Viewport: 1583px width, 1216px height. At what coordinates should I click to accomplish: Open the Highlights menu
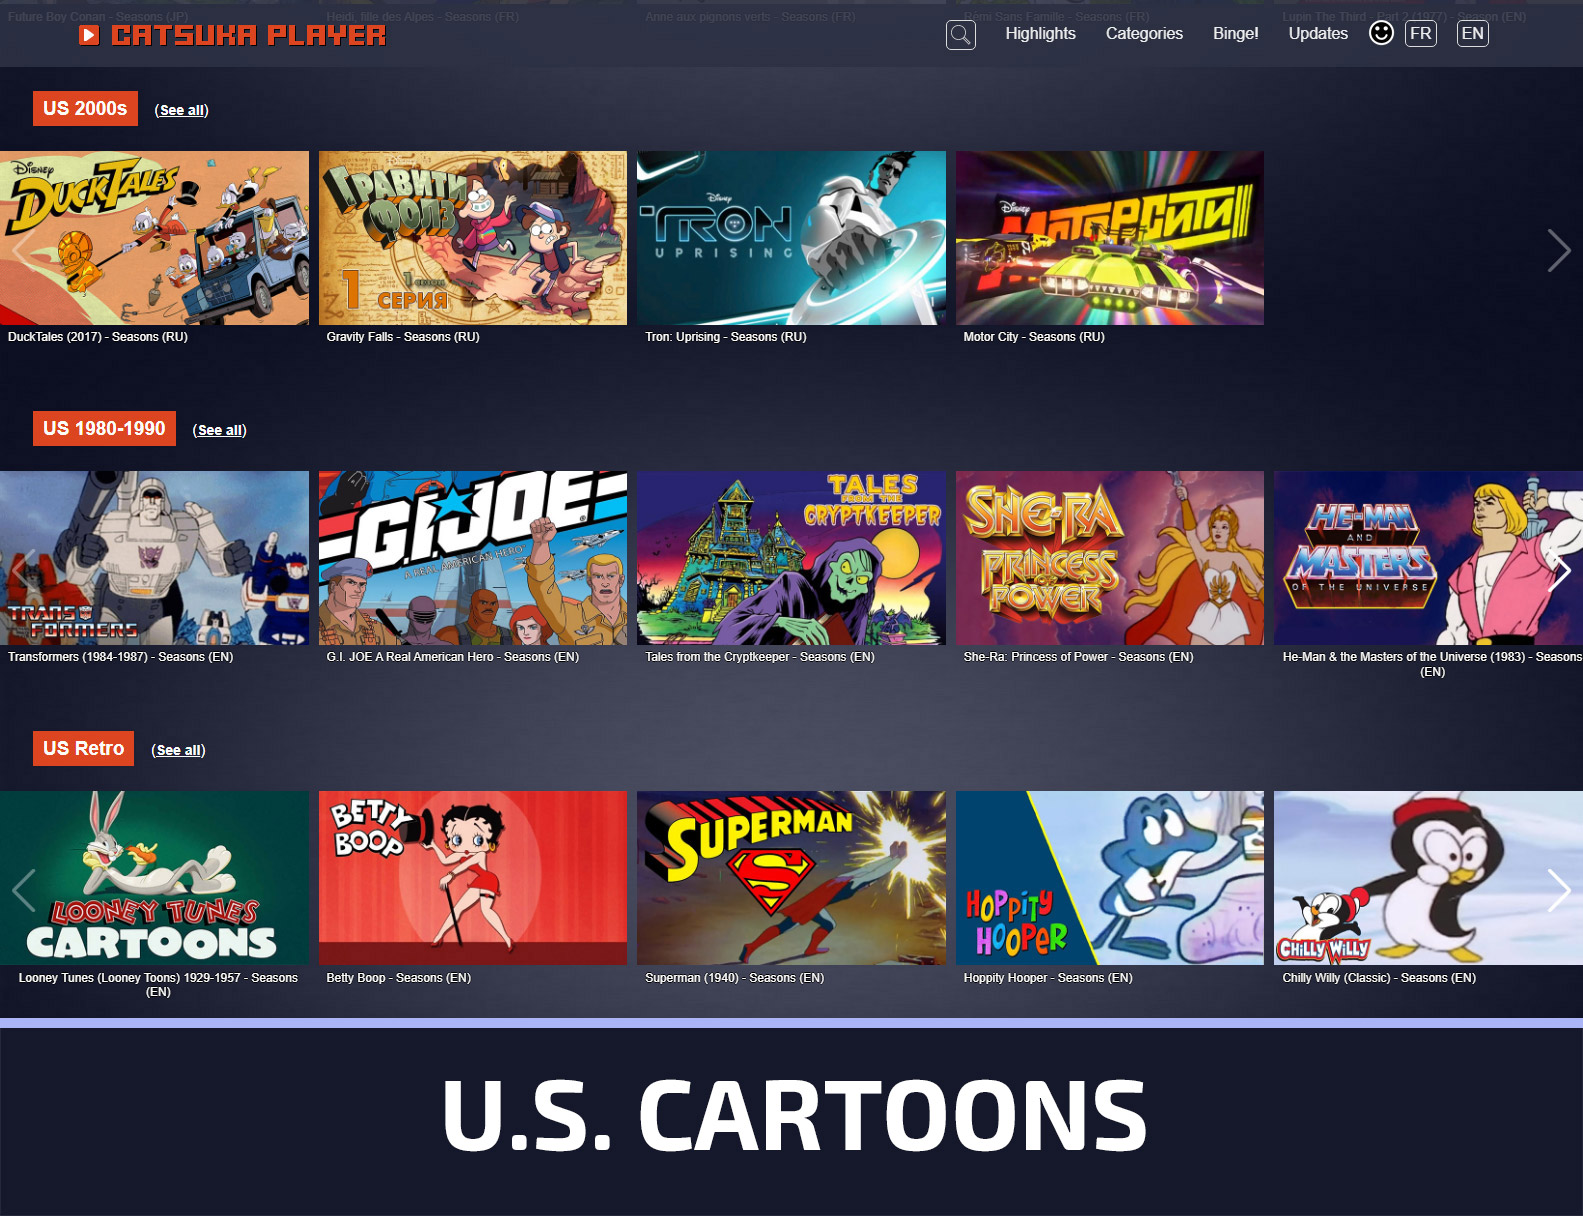coord(1040,33)
